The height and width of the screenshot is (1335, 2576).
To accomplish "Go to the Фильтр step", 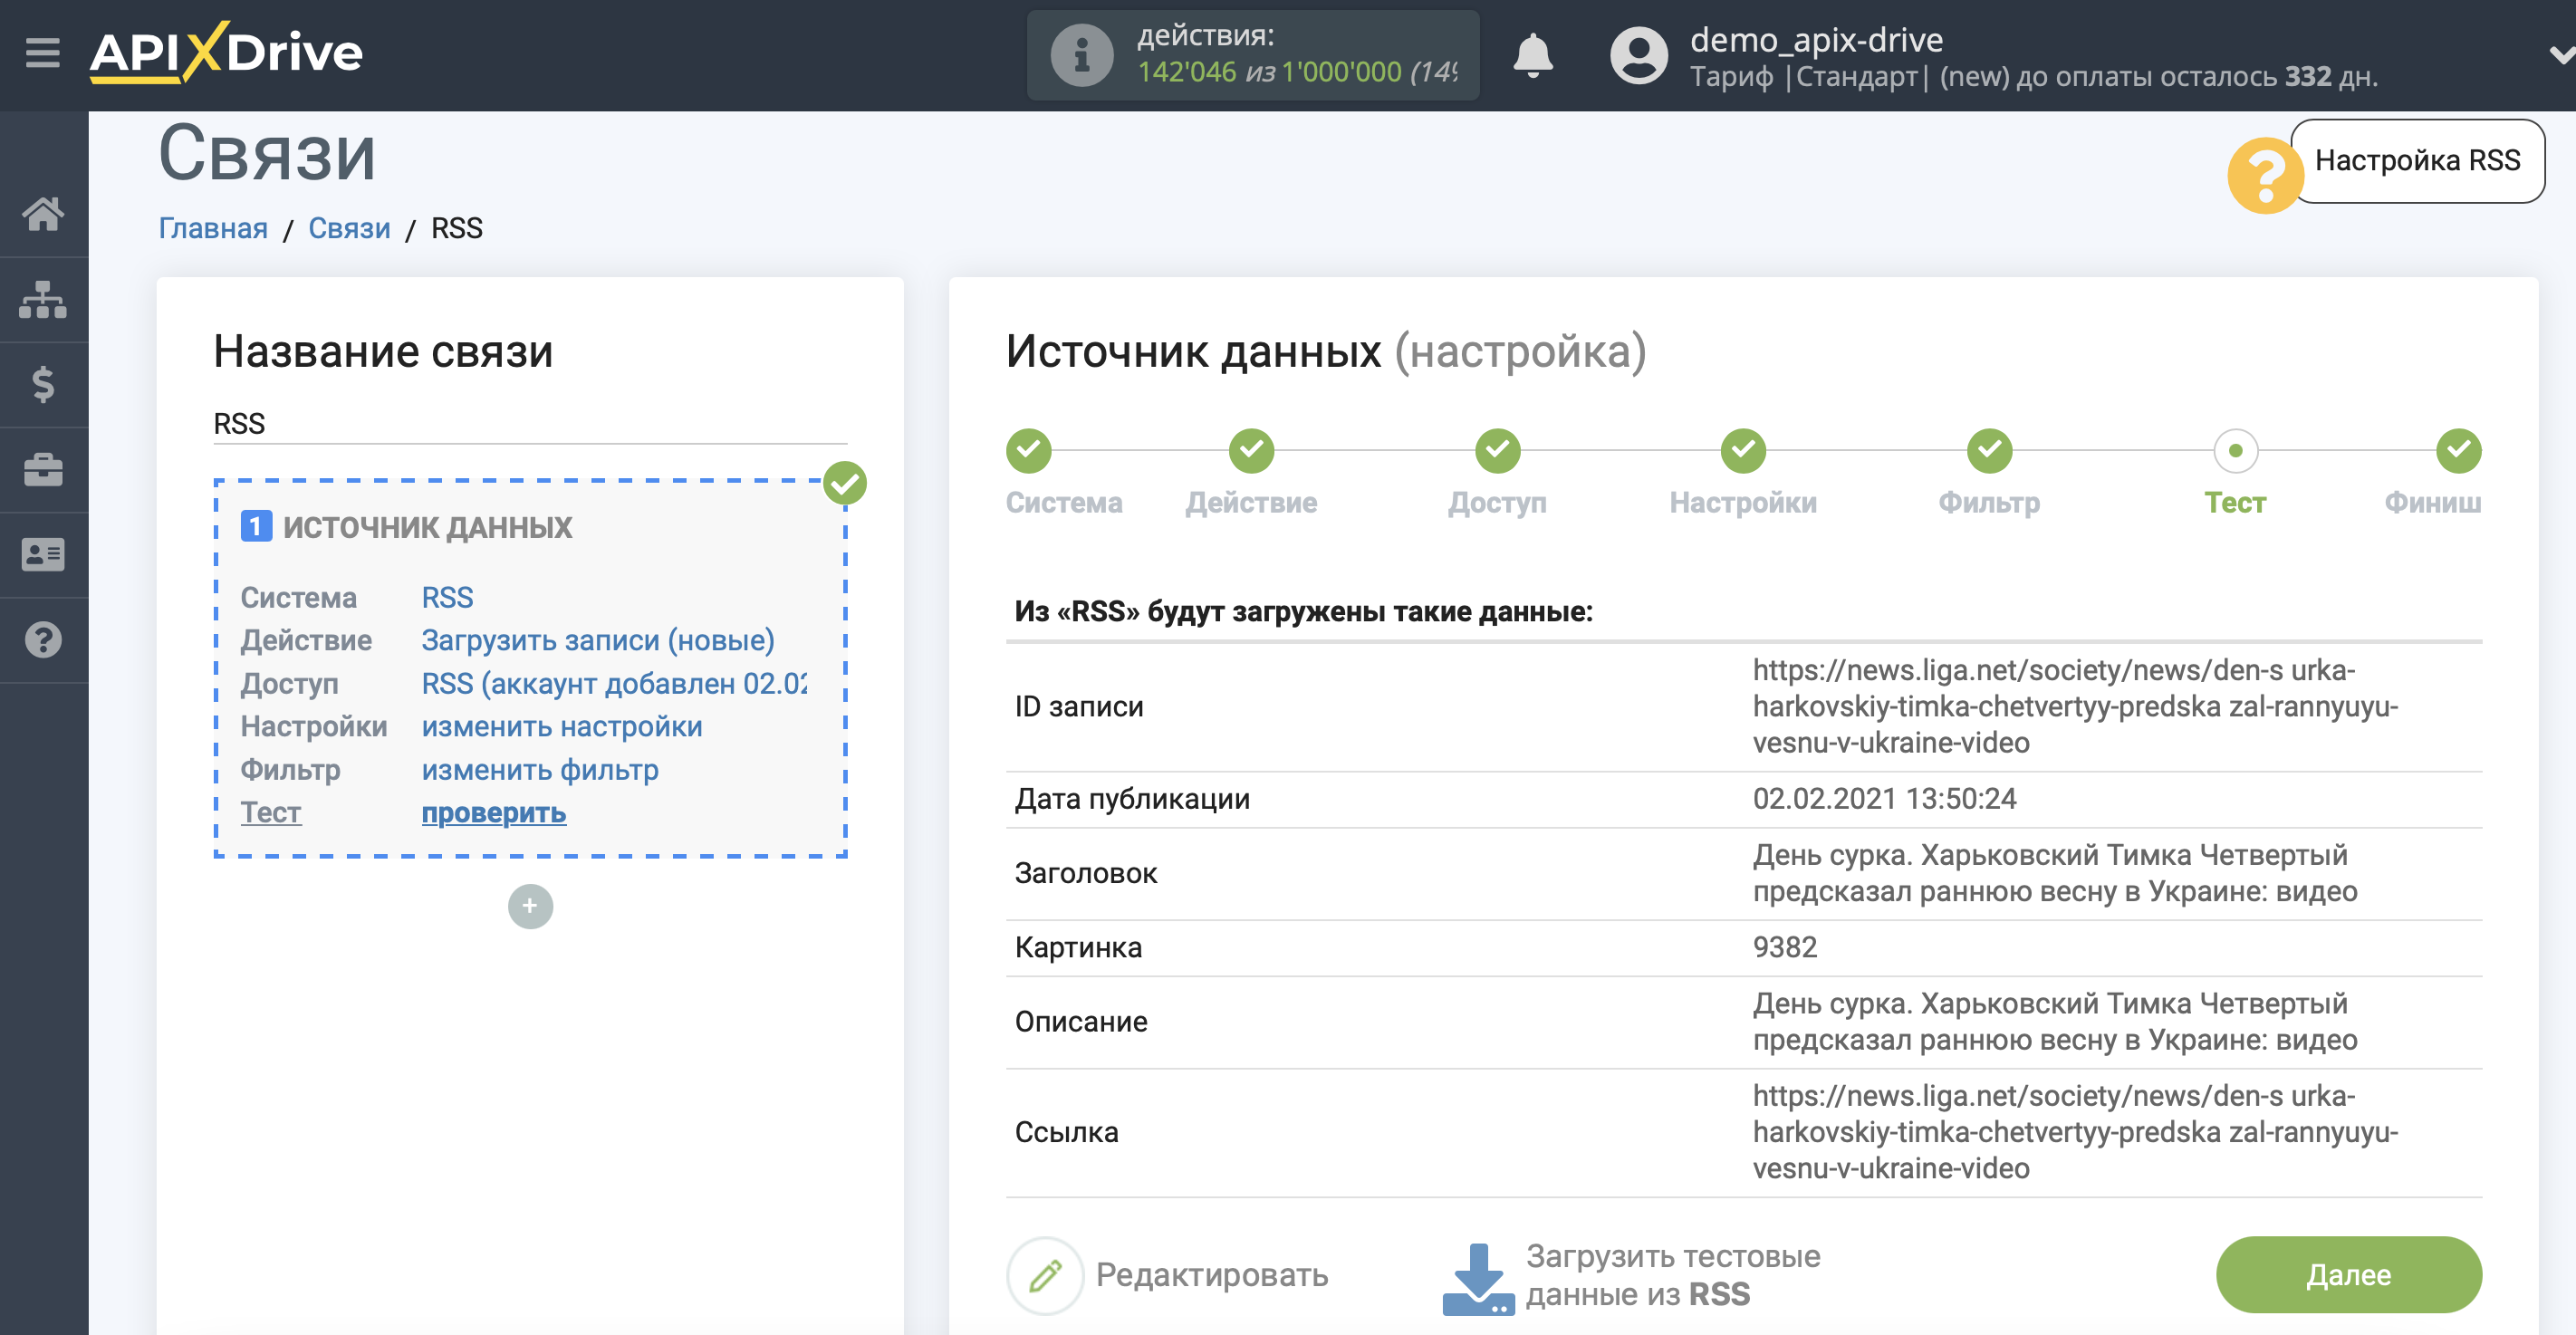I will pos(1989,451).
